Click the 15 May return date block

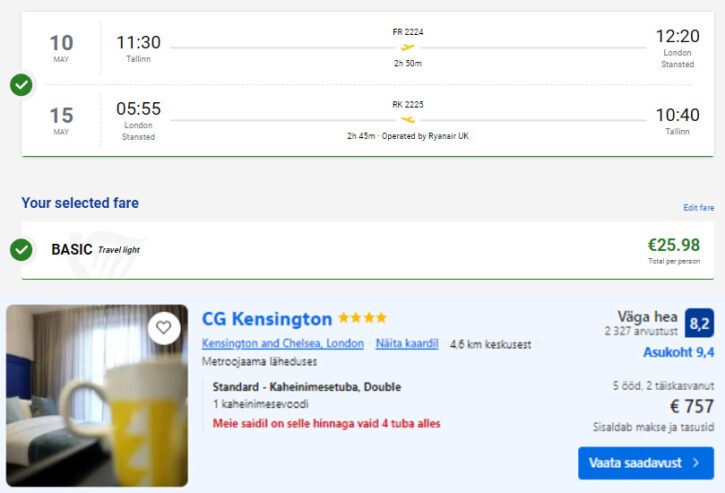pos(61,121)
